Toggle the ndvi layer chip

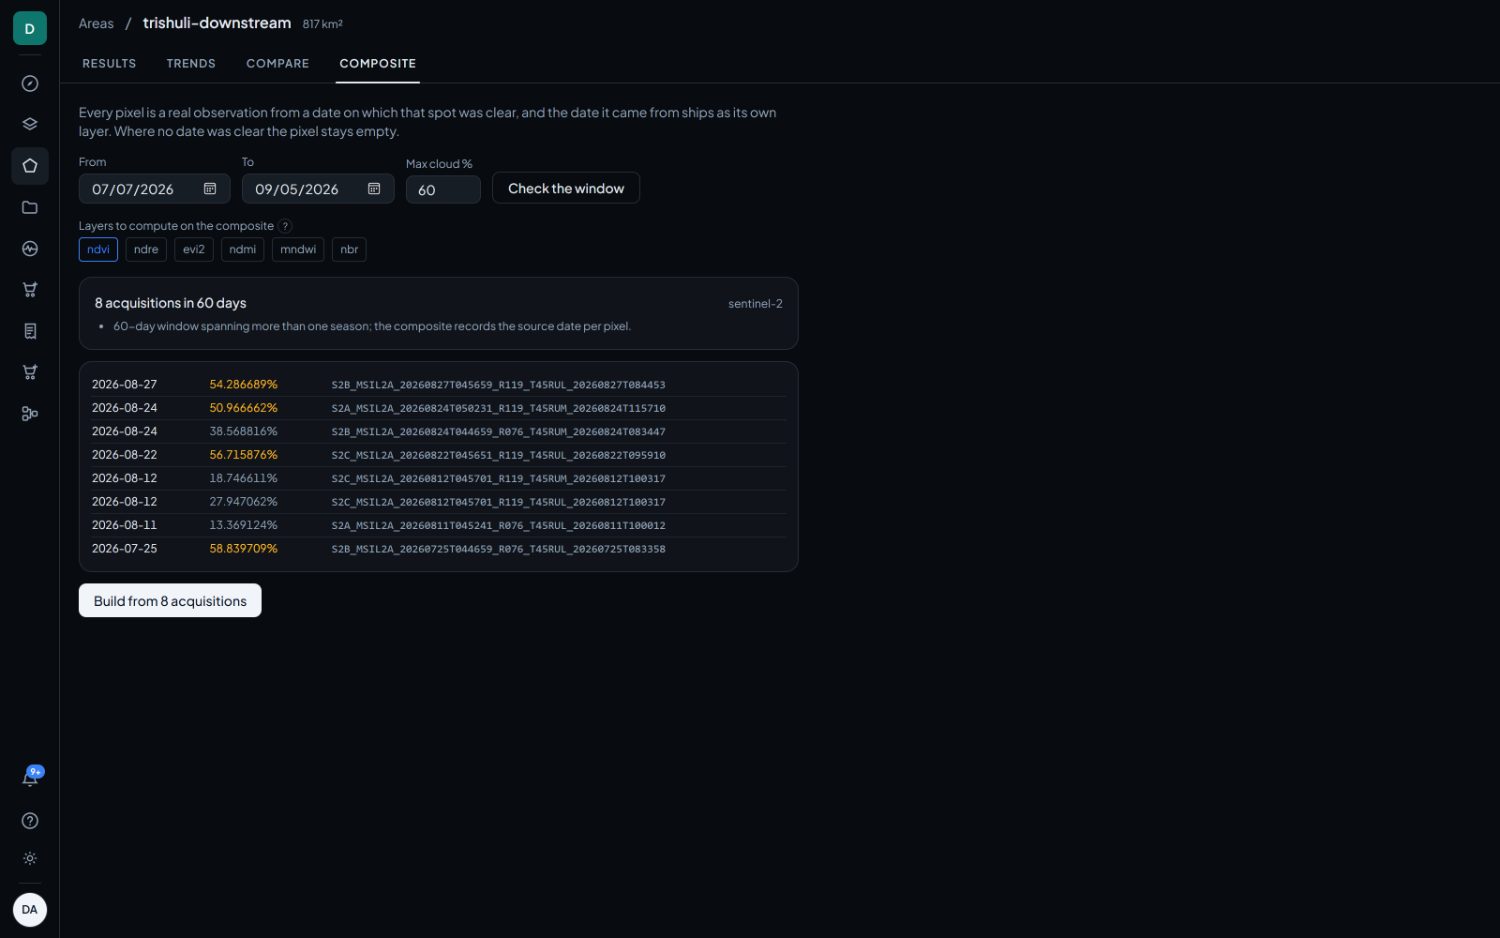coord(98,250)
